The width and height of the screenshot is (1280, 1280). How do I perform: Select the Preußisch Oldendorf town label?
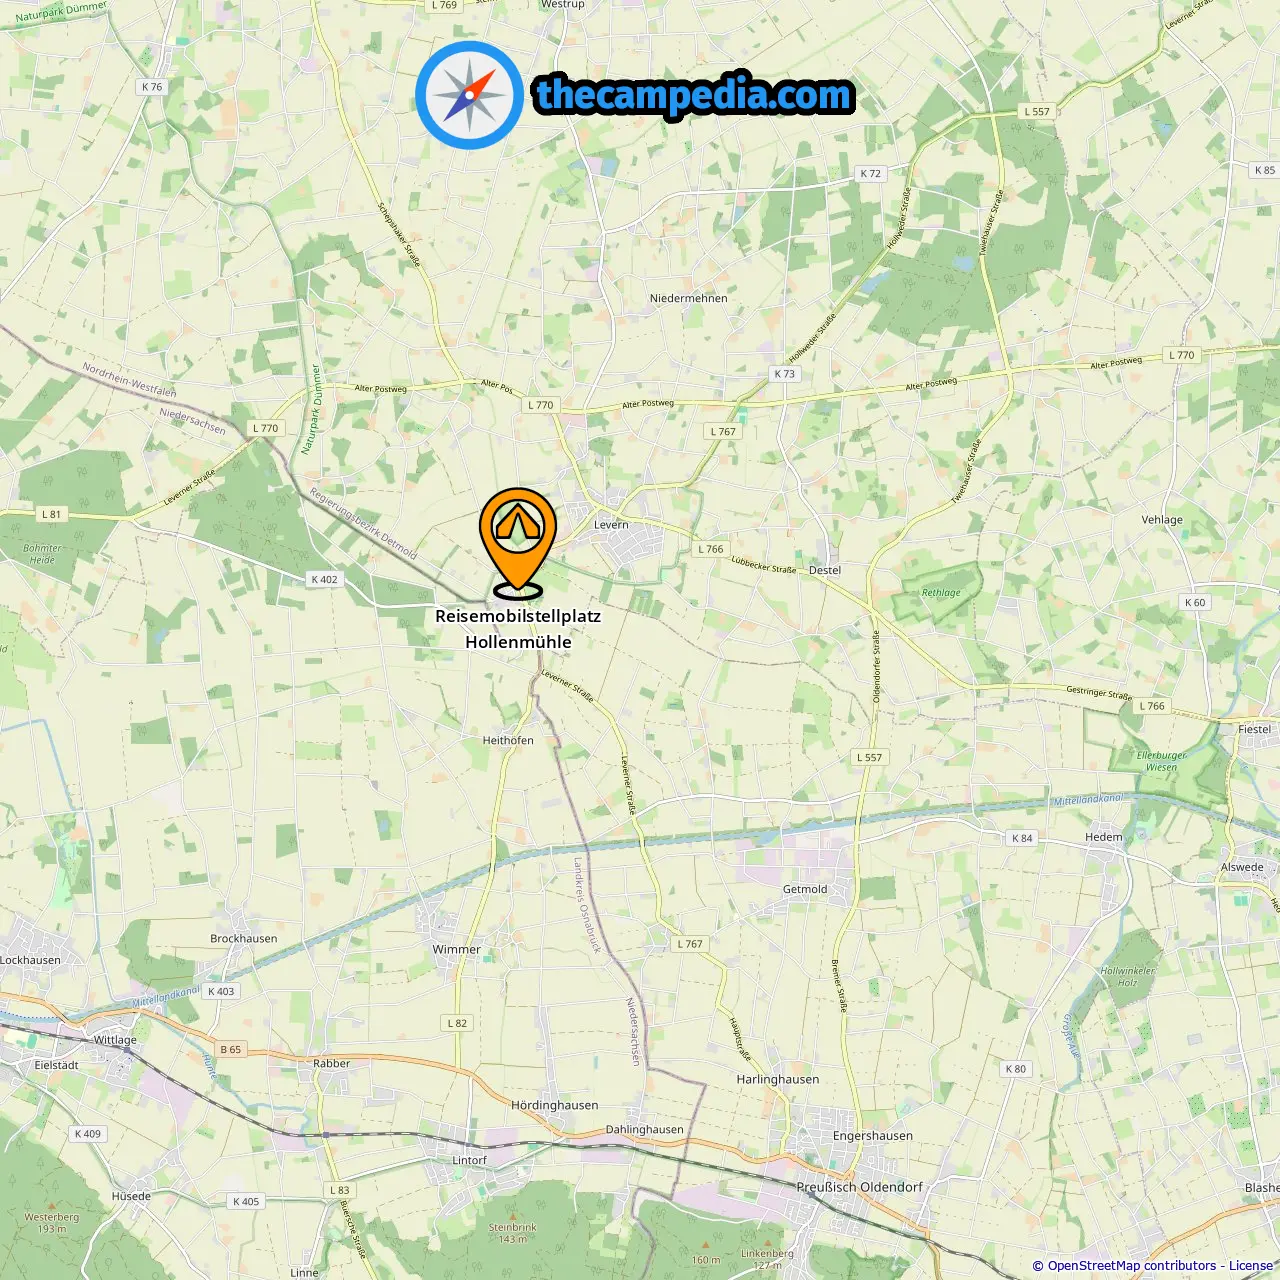tap(859, 1187)
